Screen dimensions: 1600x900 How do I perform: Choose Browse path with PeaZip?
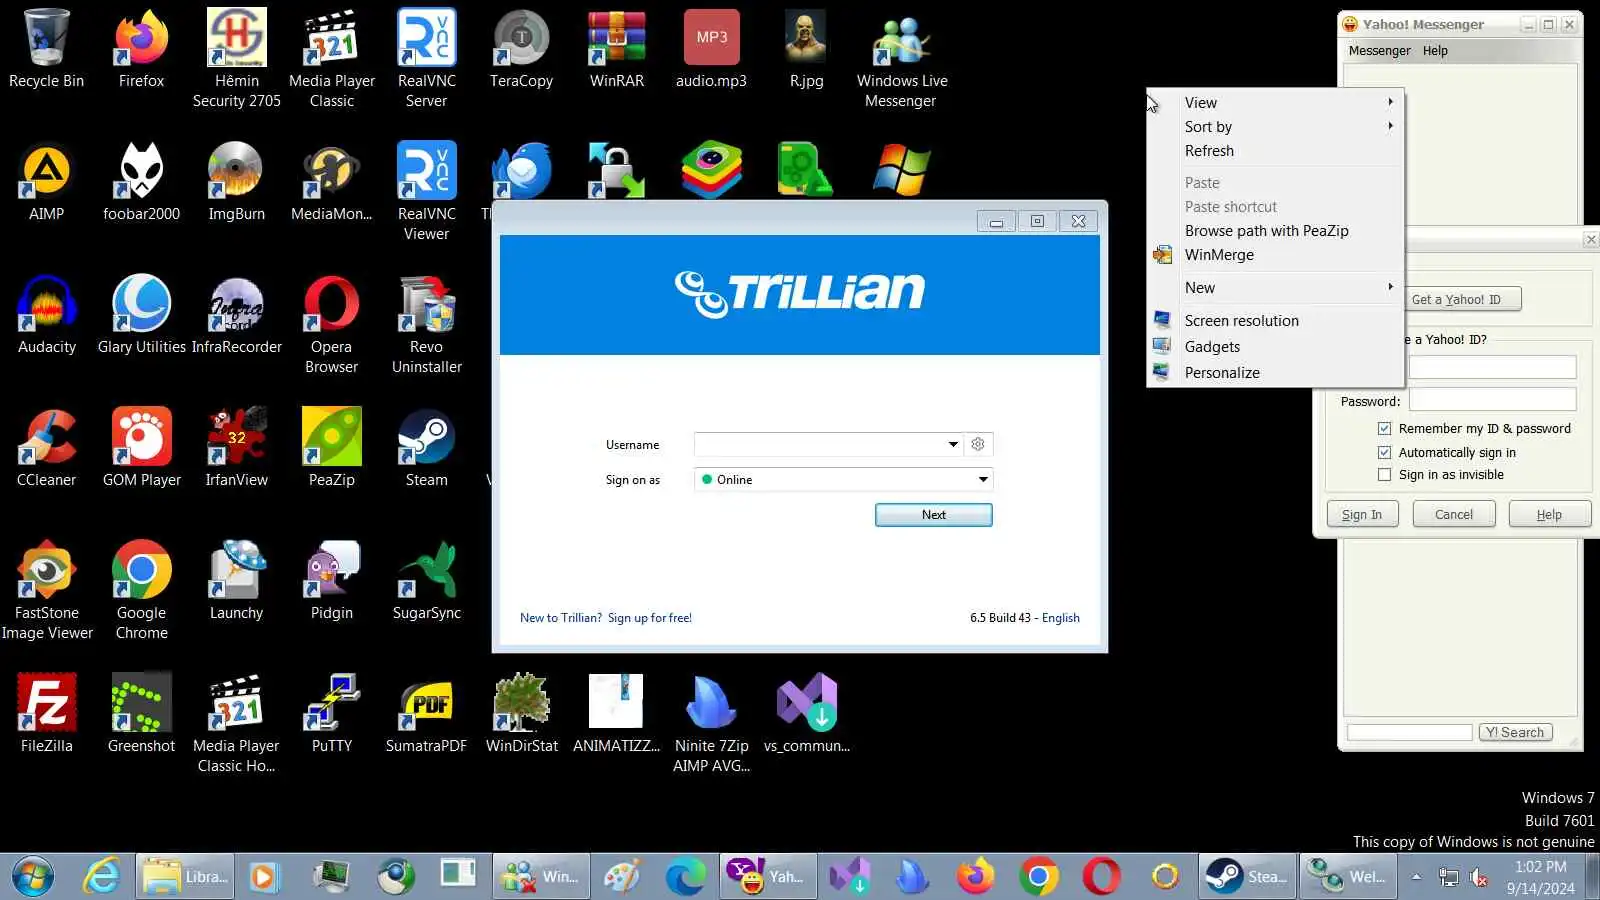tap(1275, 230)
